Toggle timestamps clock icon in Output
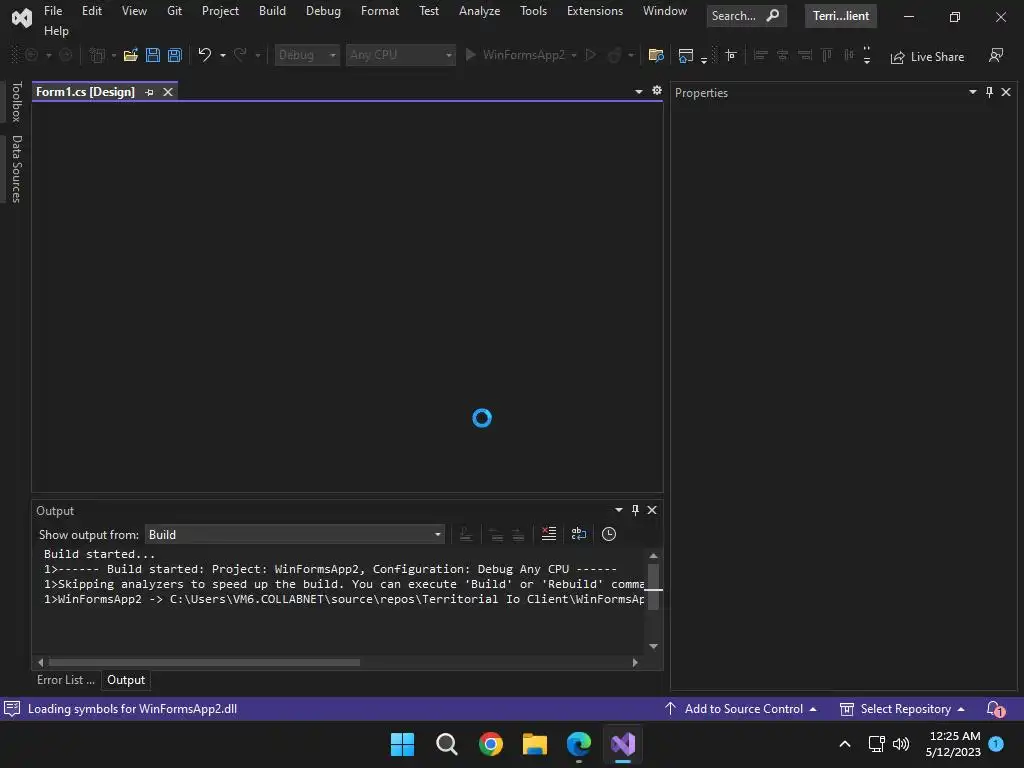1024x768 pixels. (x=609, y=534)
